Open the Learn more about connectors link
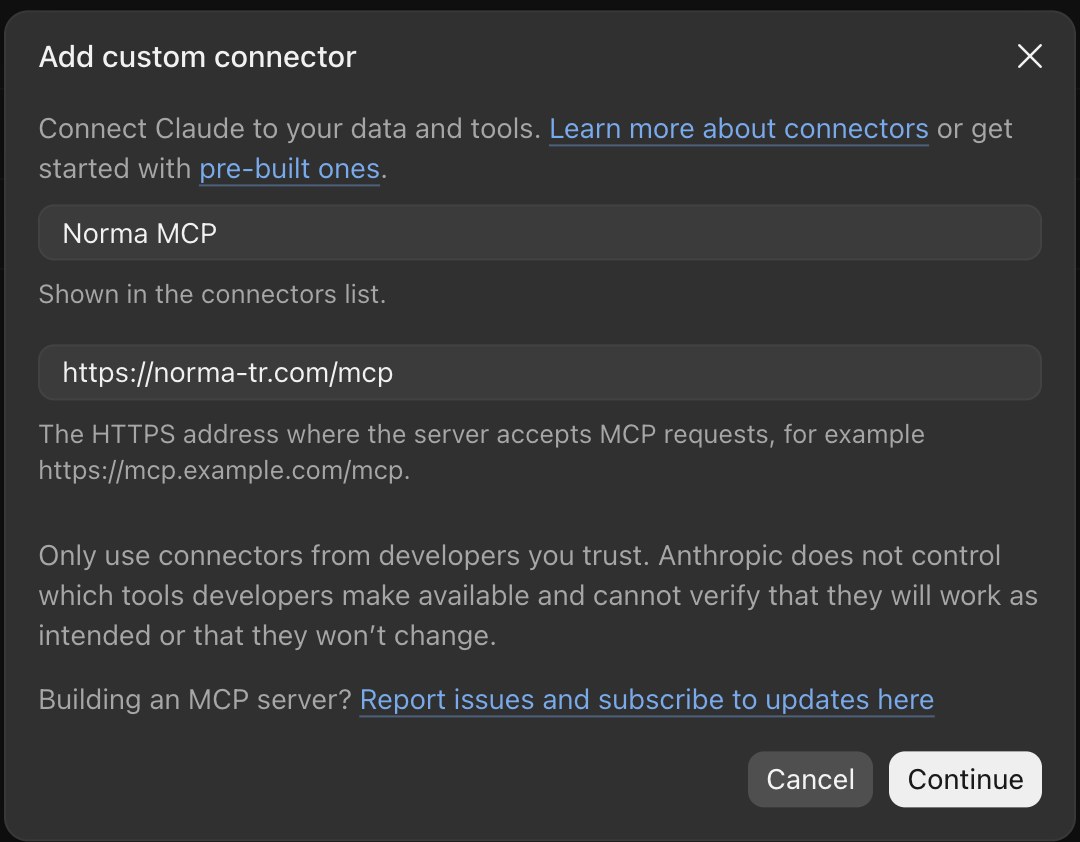The image size is (1080, 842). pos(738,129)
